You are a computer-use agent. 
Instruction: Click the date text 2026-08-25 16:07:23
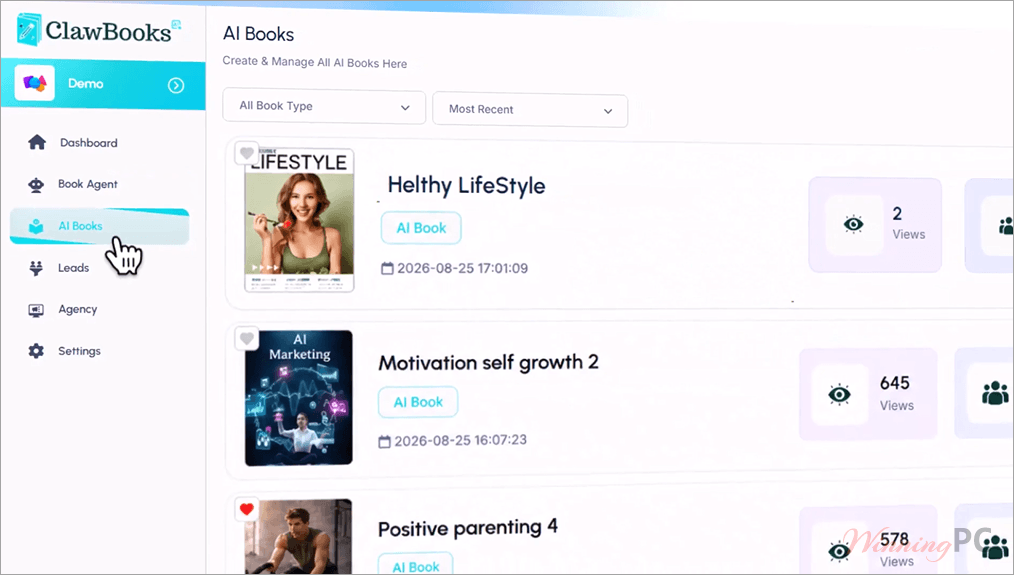tap(460, 440)
